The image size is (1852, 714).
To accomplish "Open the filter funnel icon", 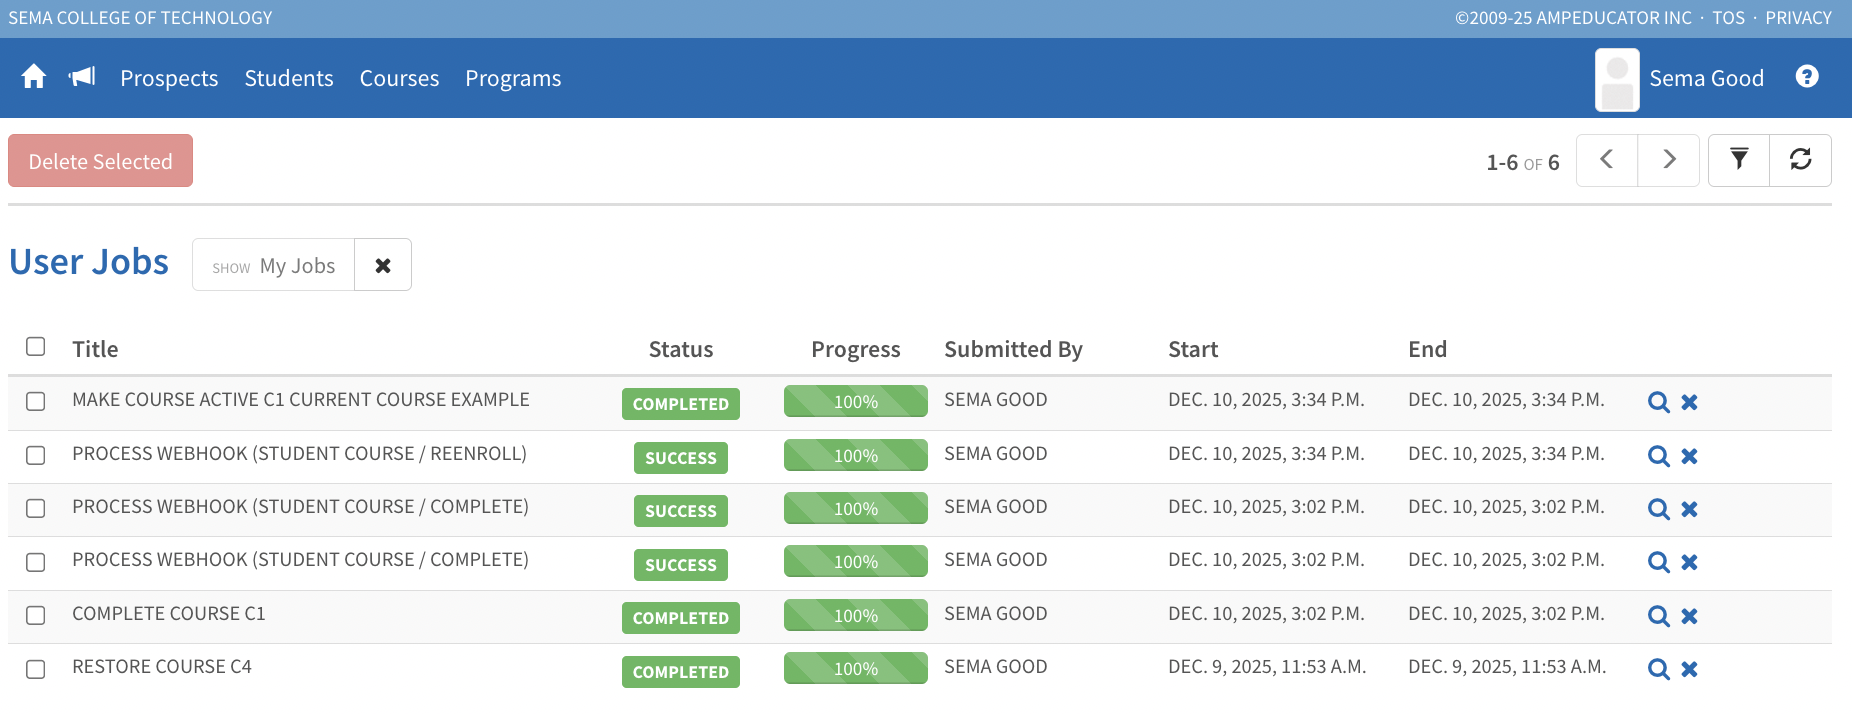I will (1739, 160).
